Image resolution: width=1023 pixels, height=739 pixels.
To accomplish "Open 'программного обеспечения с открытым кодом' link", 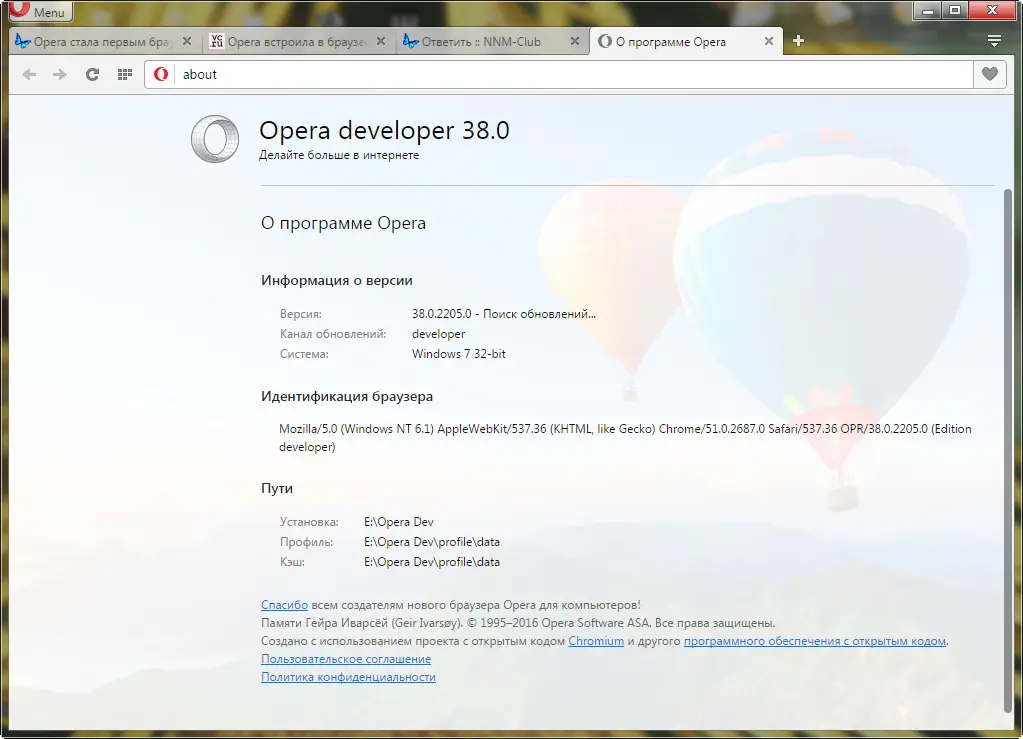I will coord(815,641).
